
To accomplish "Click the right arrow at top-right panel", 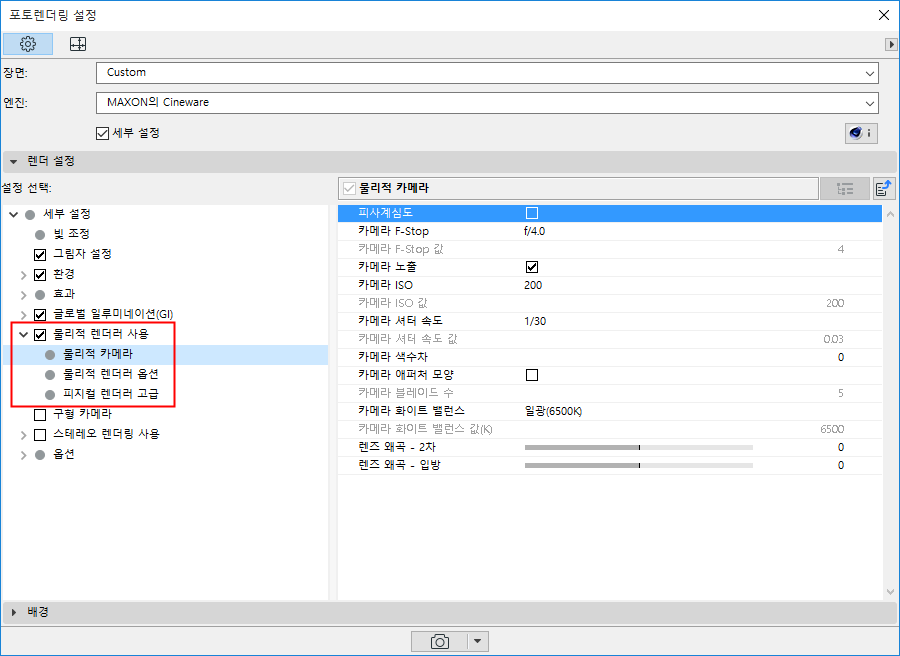I will click(891, 44).
